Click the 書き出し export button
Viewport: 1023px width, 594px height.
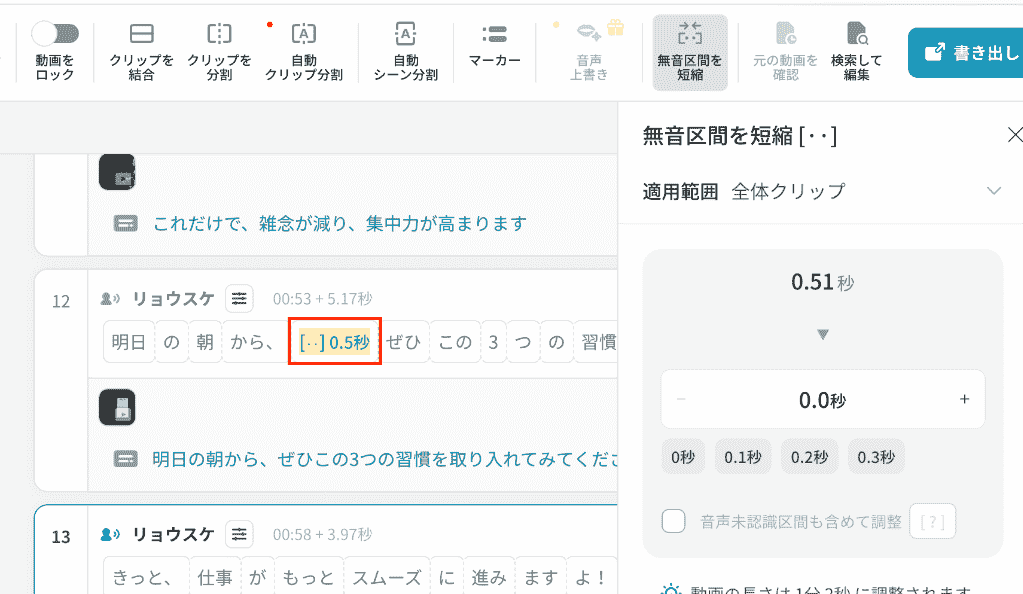click(966, 52)
